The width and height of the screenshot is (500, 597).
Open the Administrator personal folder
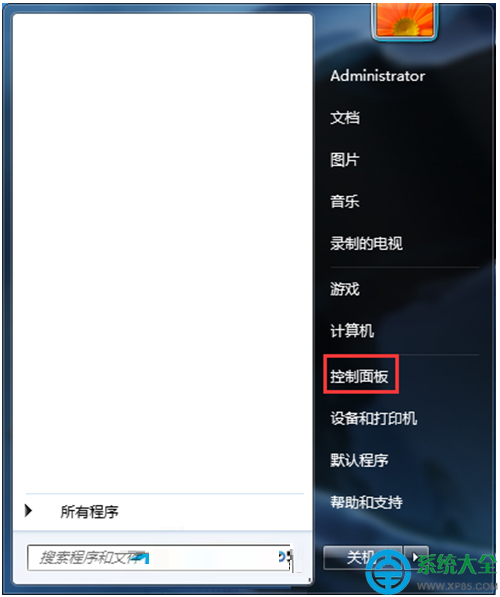point(377,76)
